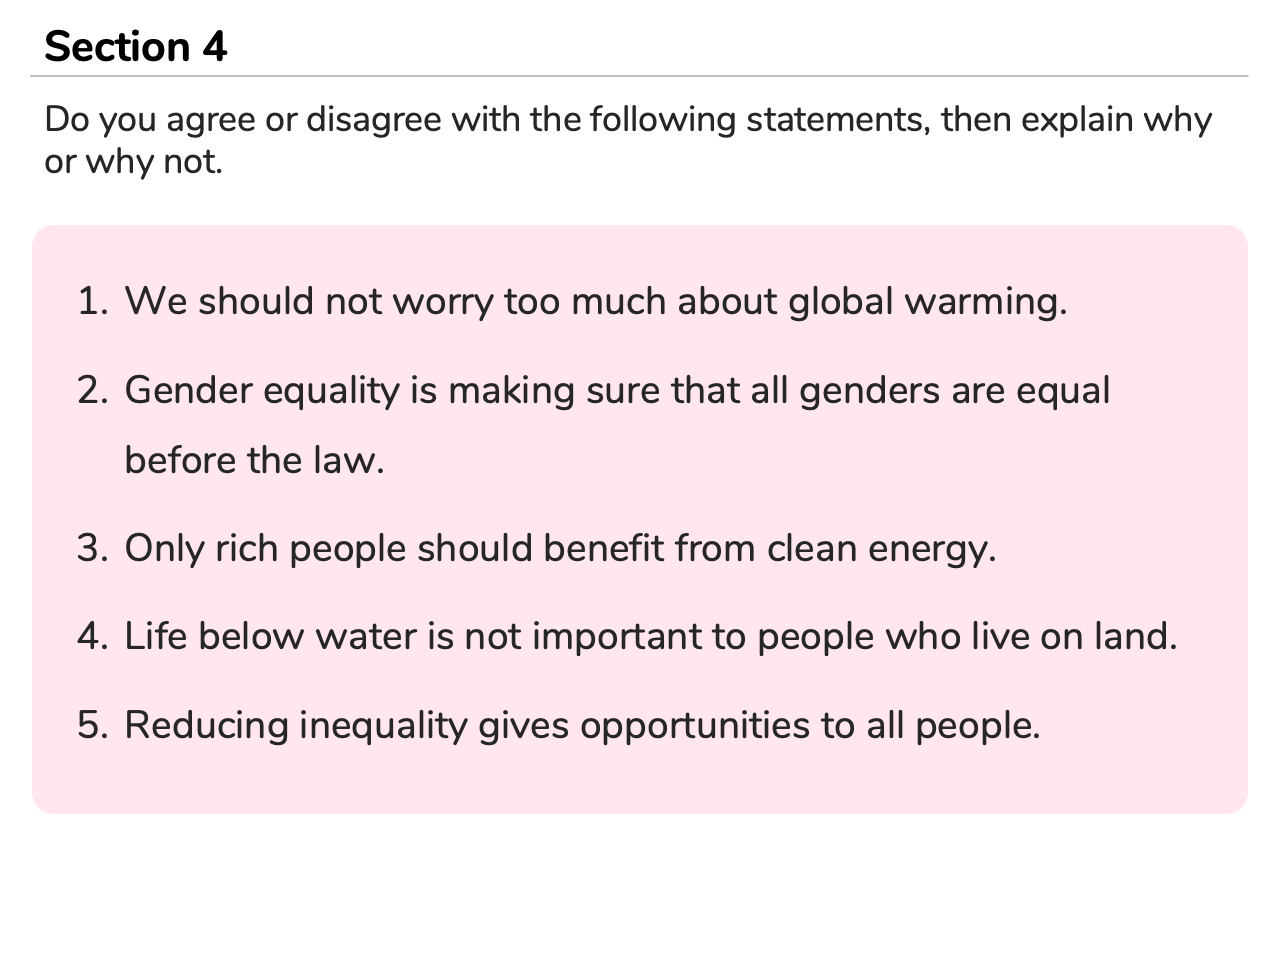Click empty pink area below statement 5

coord(640,780)
